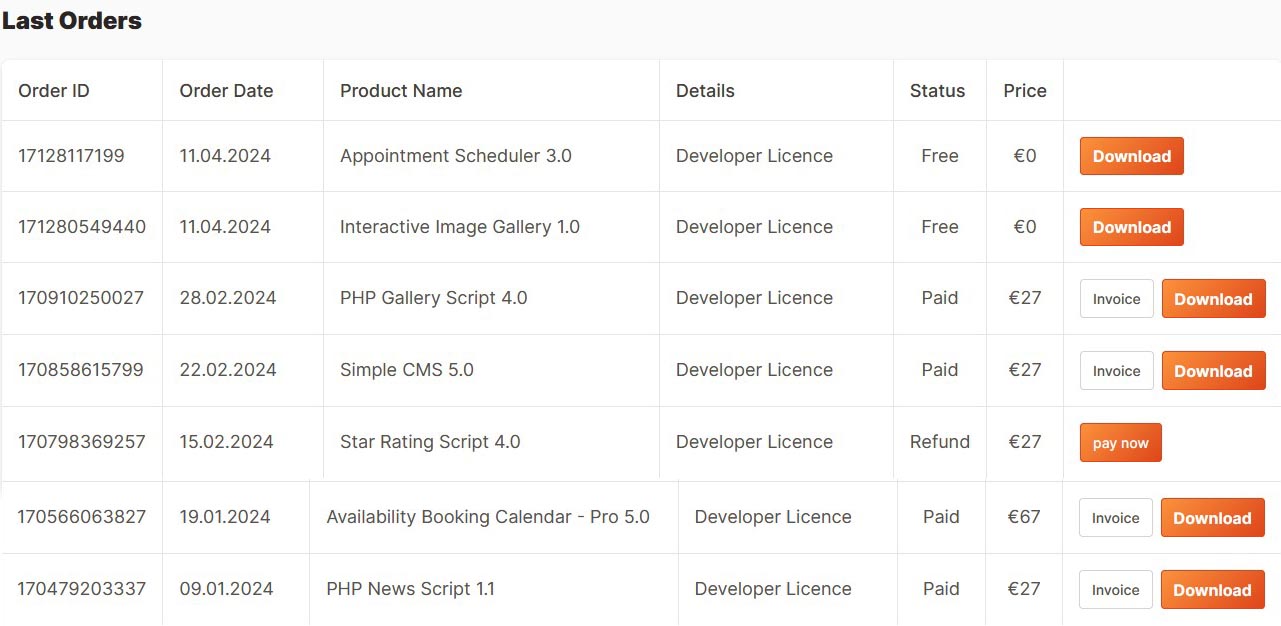
Task: Click the Refund status cell
Action: (939, 442)
